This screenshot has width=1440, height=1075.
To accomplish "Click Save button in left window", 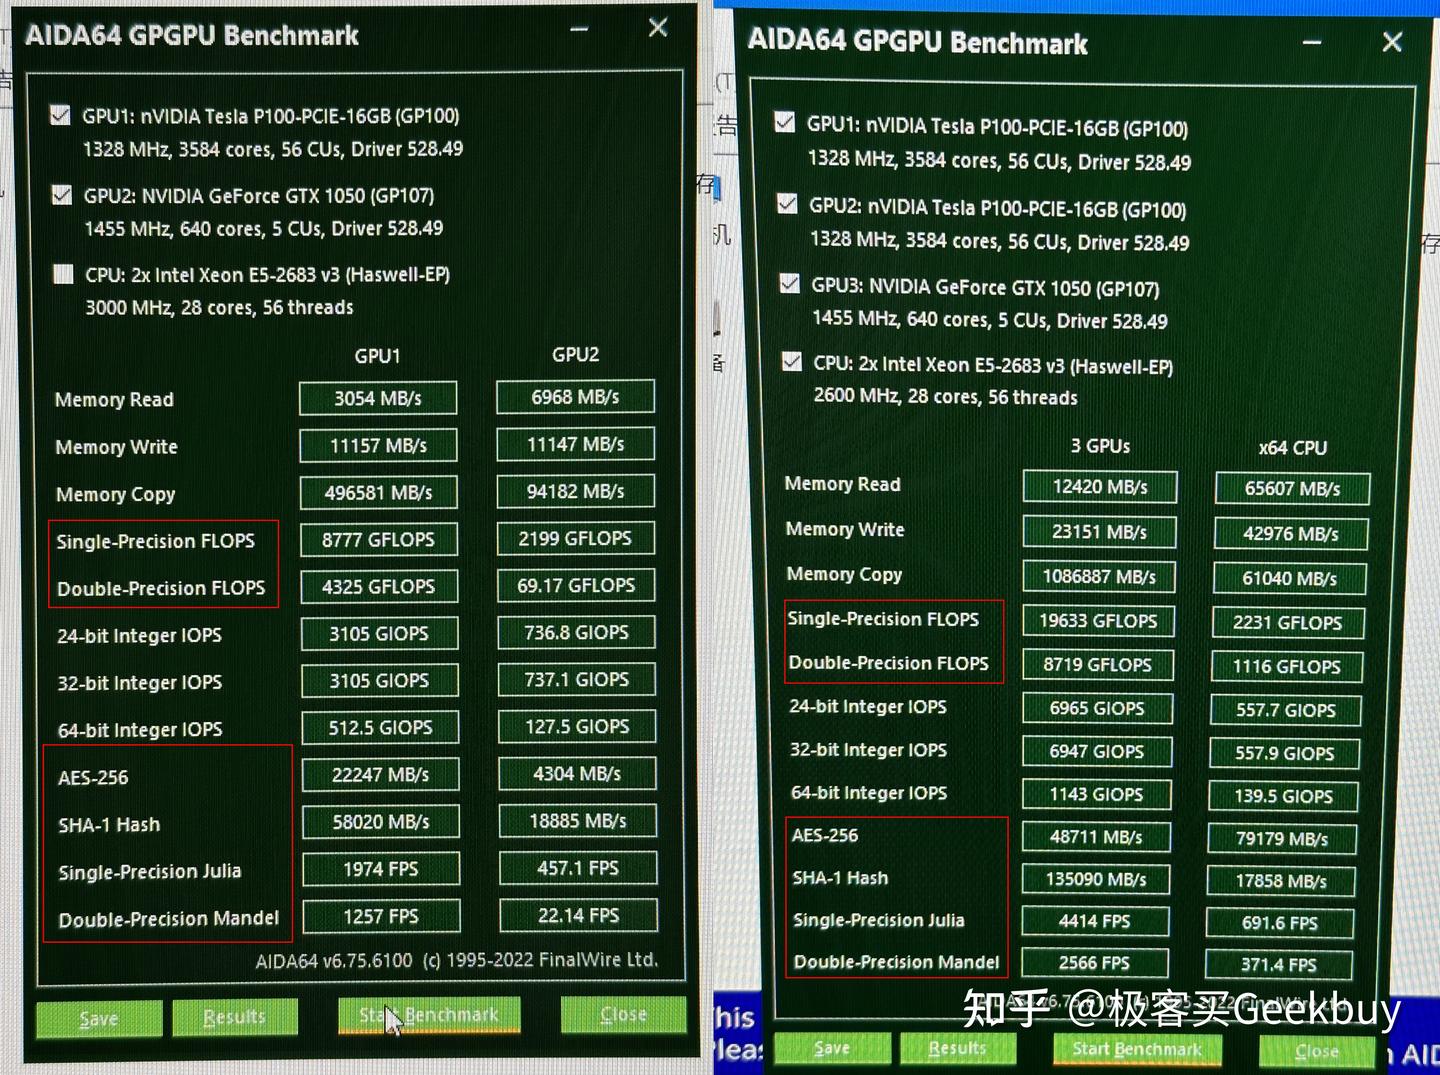I will pyautogui.click(x=99, y=1018).
